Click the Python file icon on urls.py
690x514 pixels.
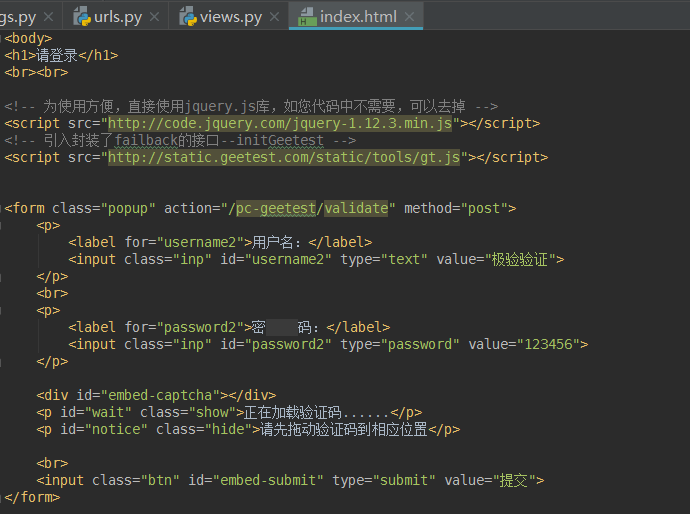pyautogui.click(x=81, y=16)
